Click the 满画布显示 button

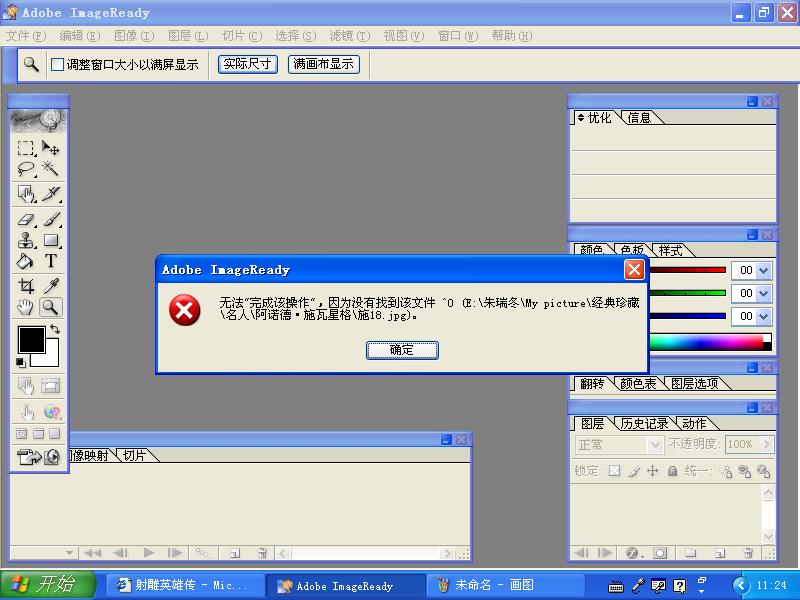(x=323, y=64)
